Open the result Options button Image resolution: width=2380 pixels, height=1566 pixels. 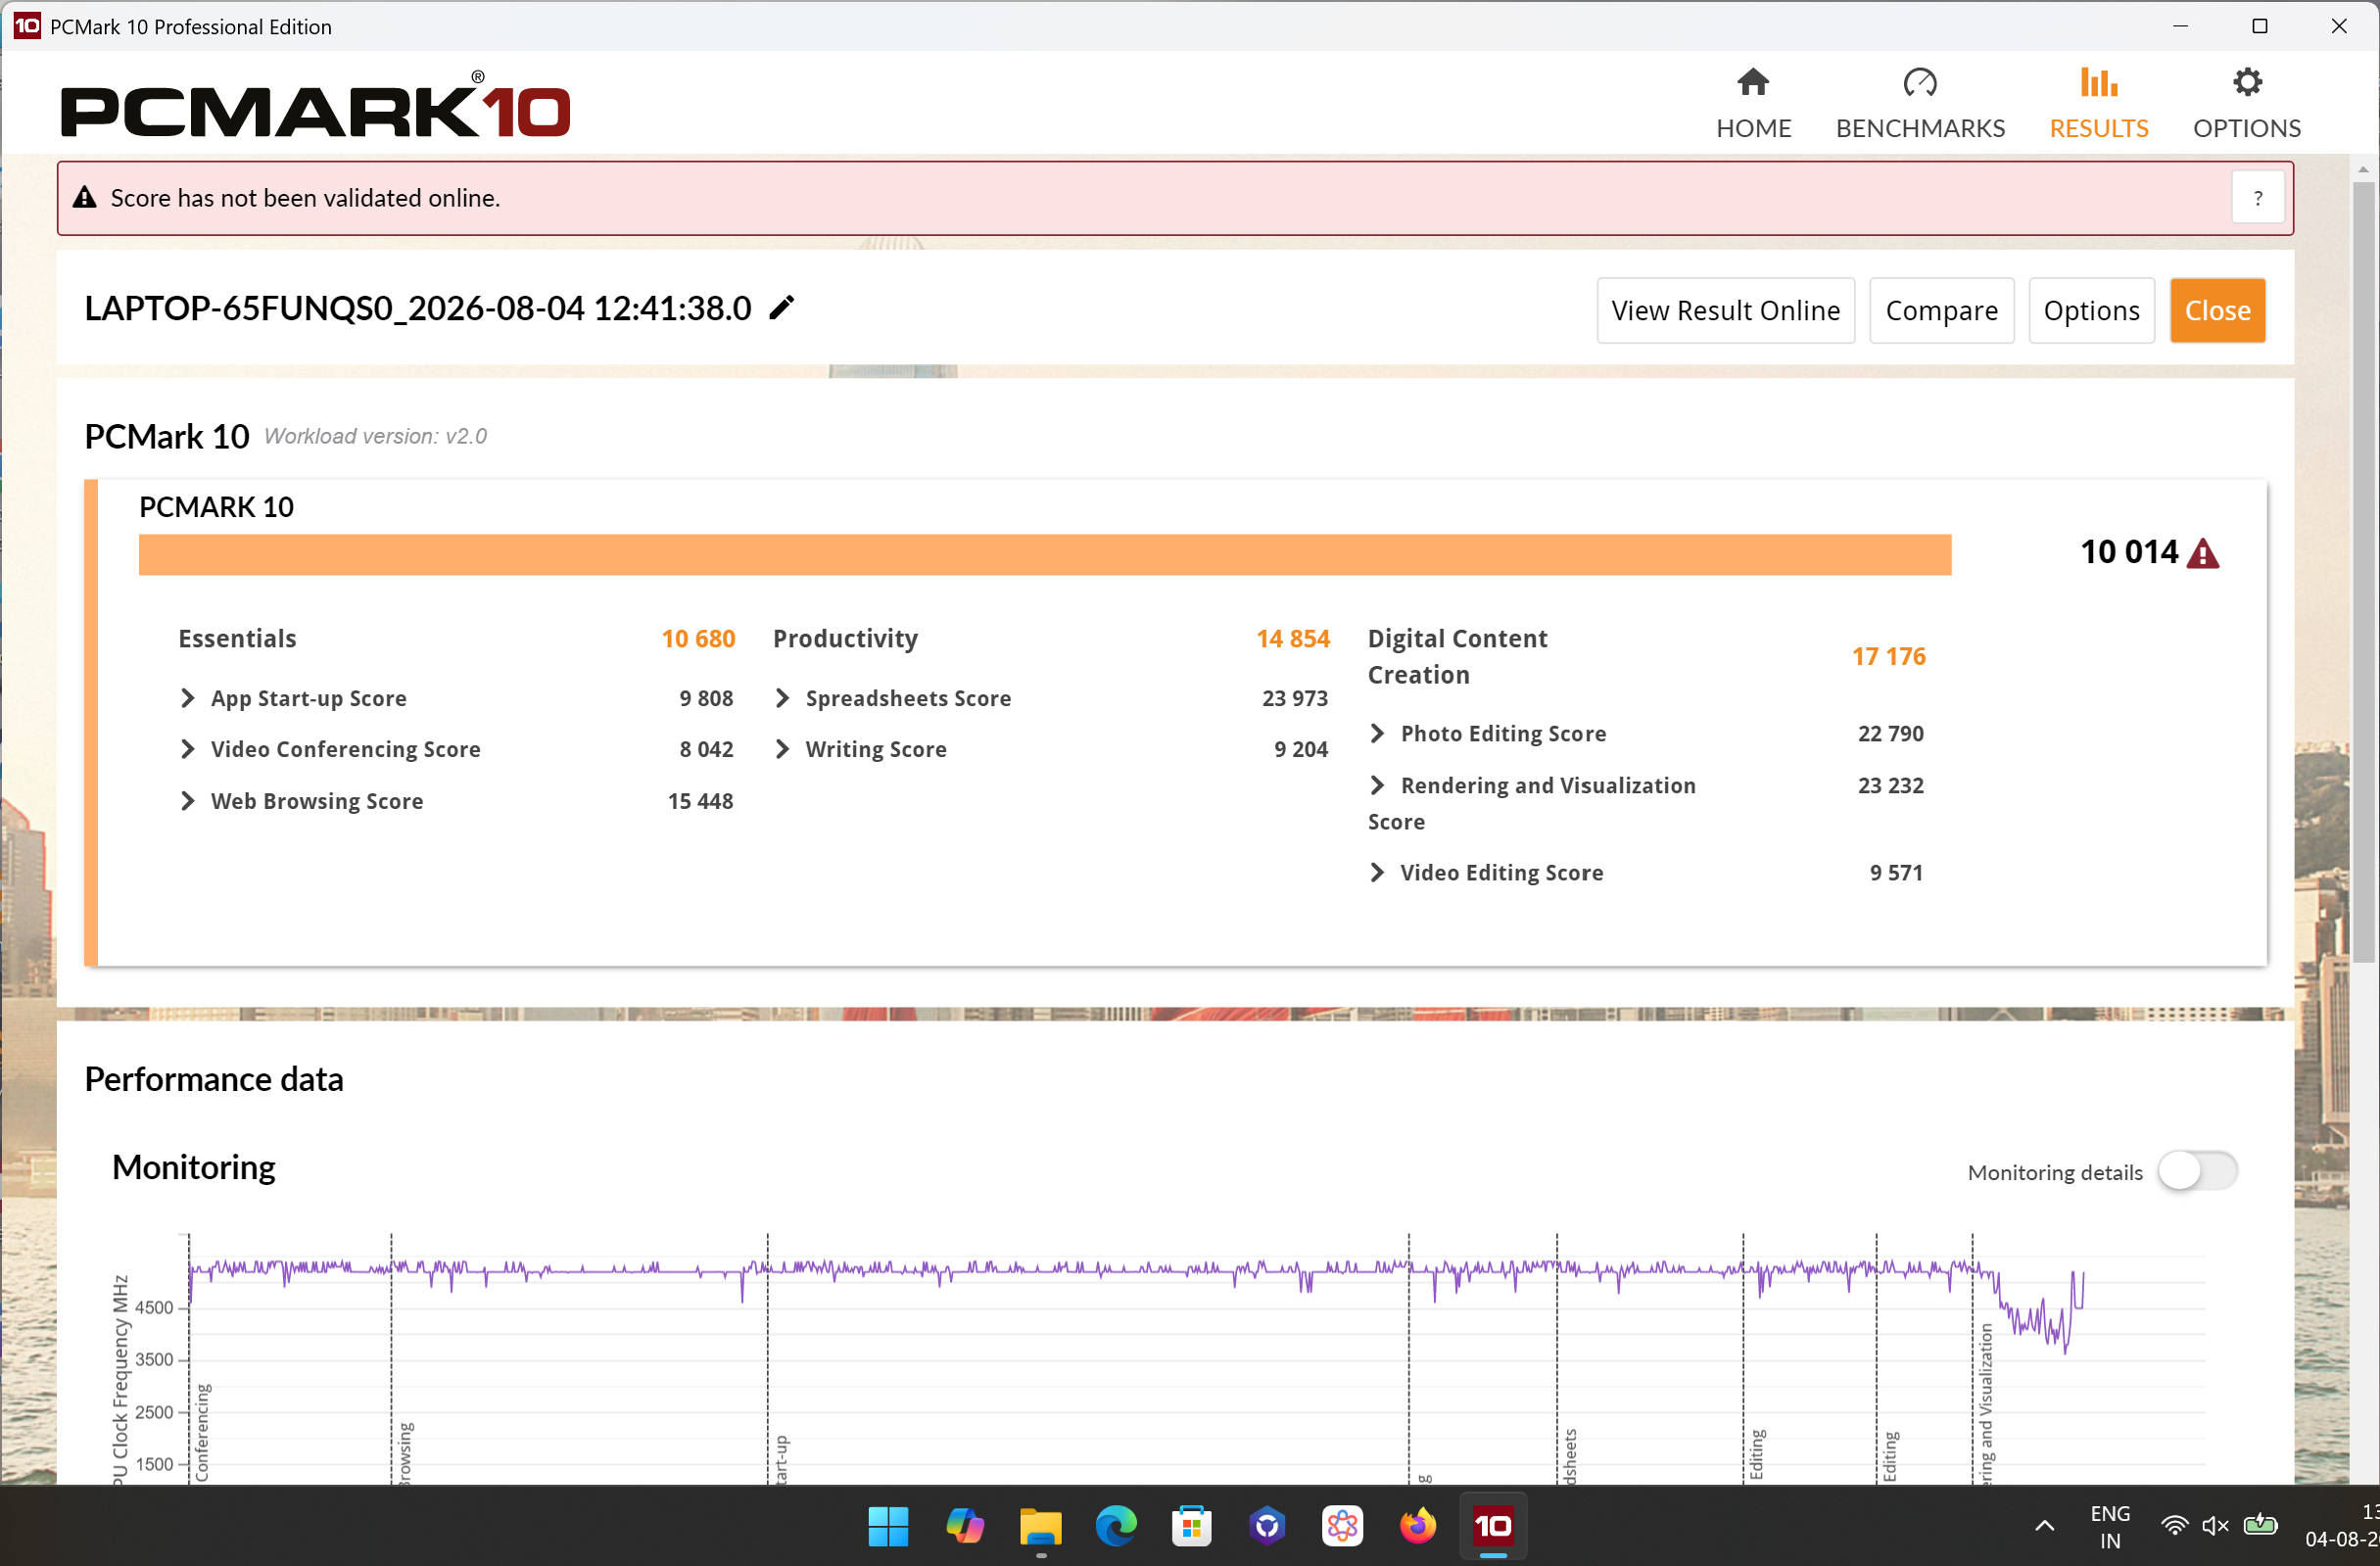point(2091,310)
